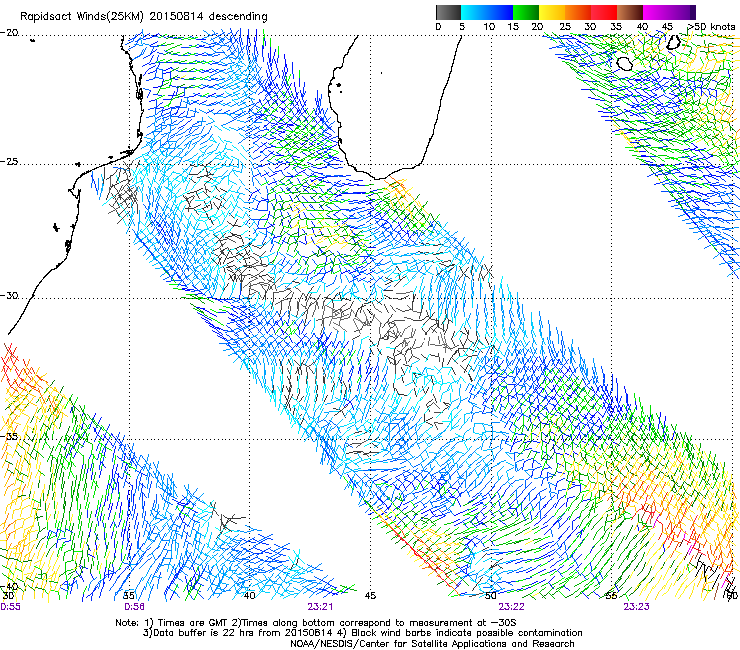Click the longitude label '35' on bottom axis
The height and width of the screenshot is (650, 740).
128,596
